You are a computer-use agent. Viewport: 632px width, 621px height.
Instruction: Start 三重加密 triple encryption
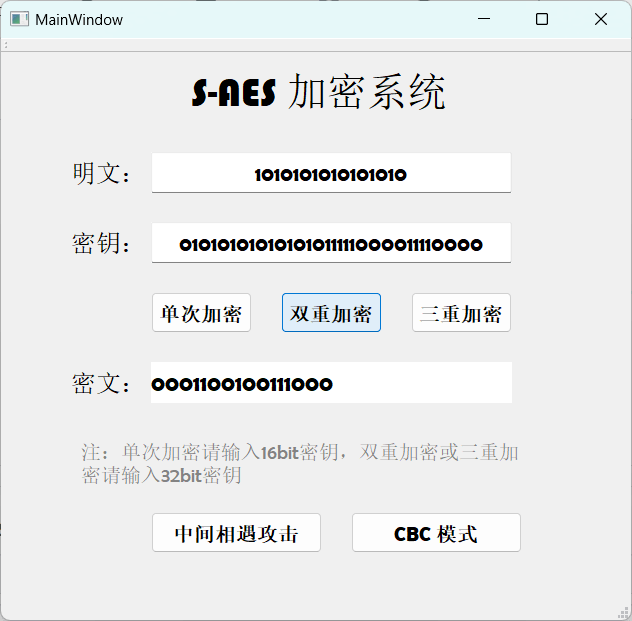[462, 313]
